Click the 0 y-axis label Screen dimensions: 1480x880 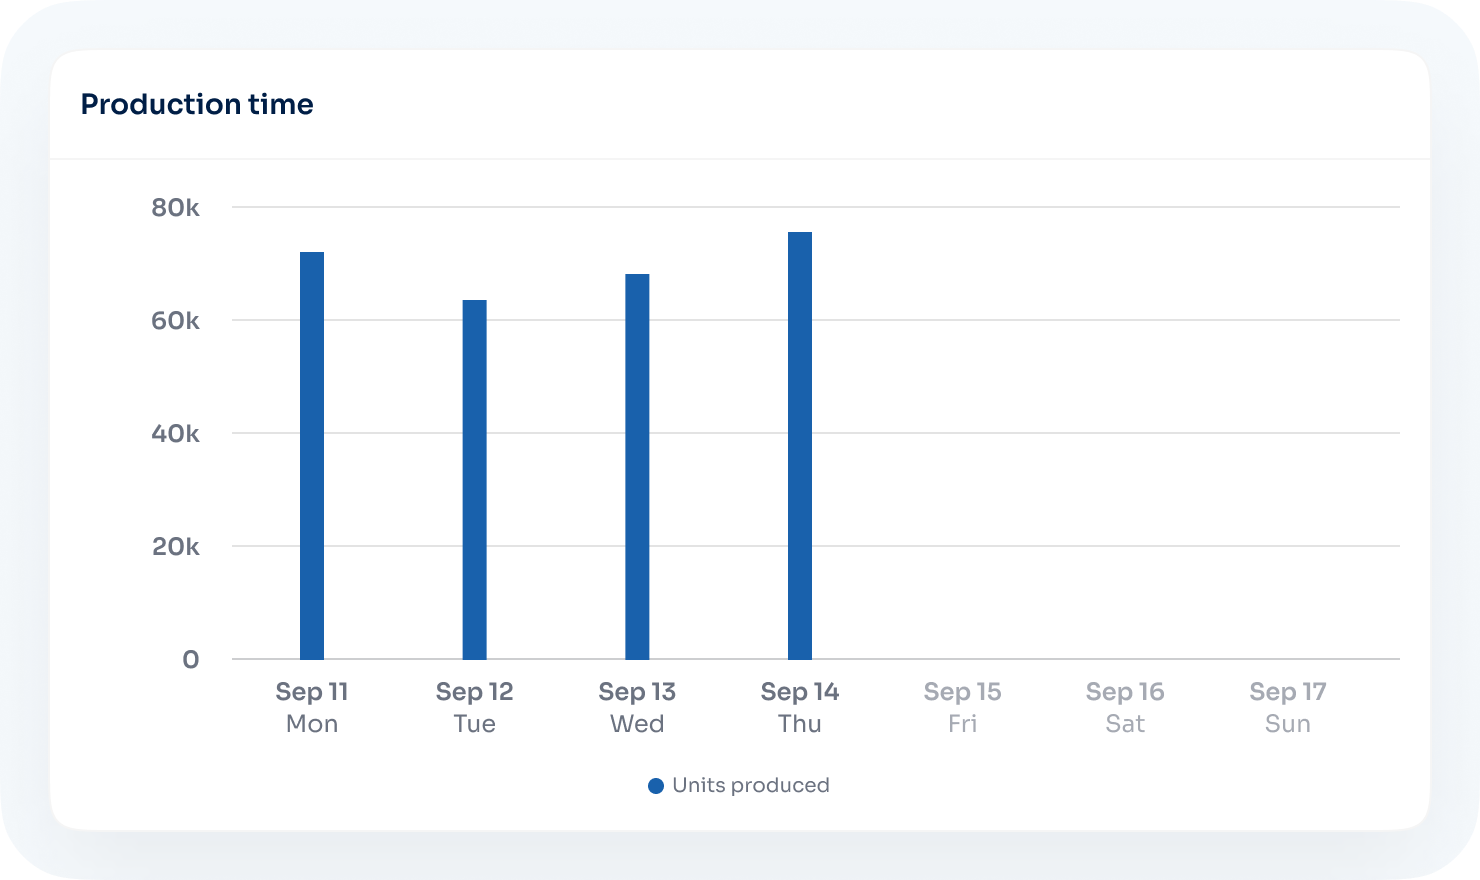190,660
